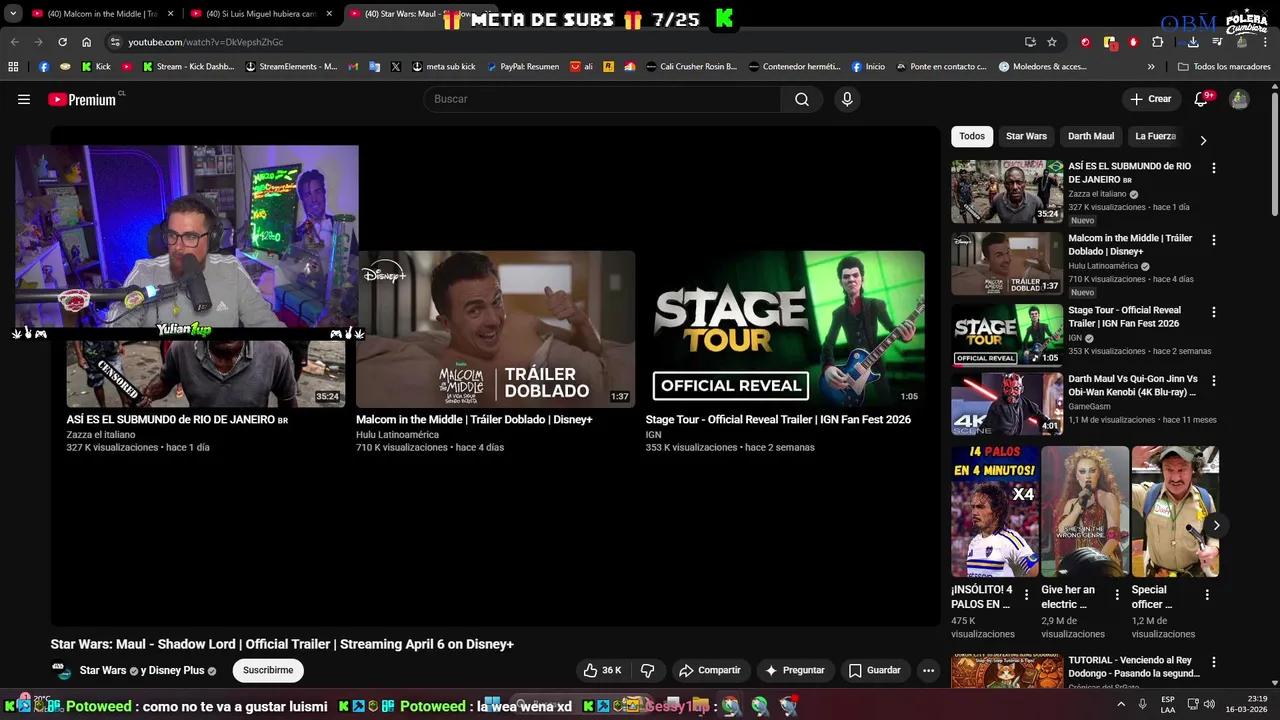Open the Kick bookmark
1280x720 pixels.
pos(94,67)
